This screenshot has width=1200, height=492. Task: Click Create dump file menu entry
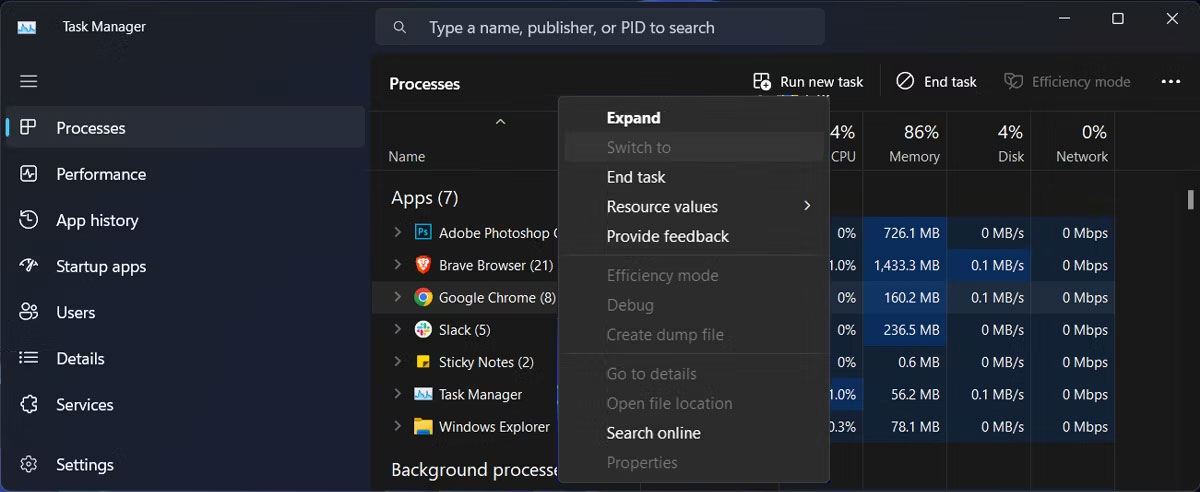pos(694,334)
